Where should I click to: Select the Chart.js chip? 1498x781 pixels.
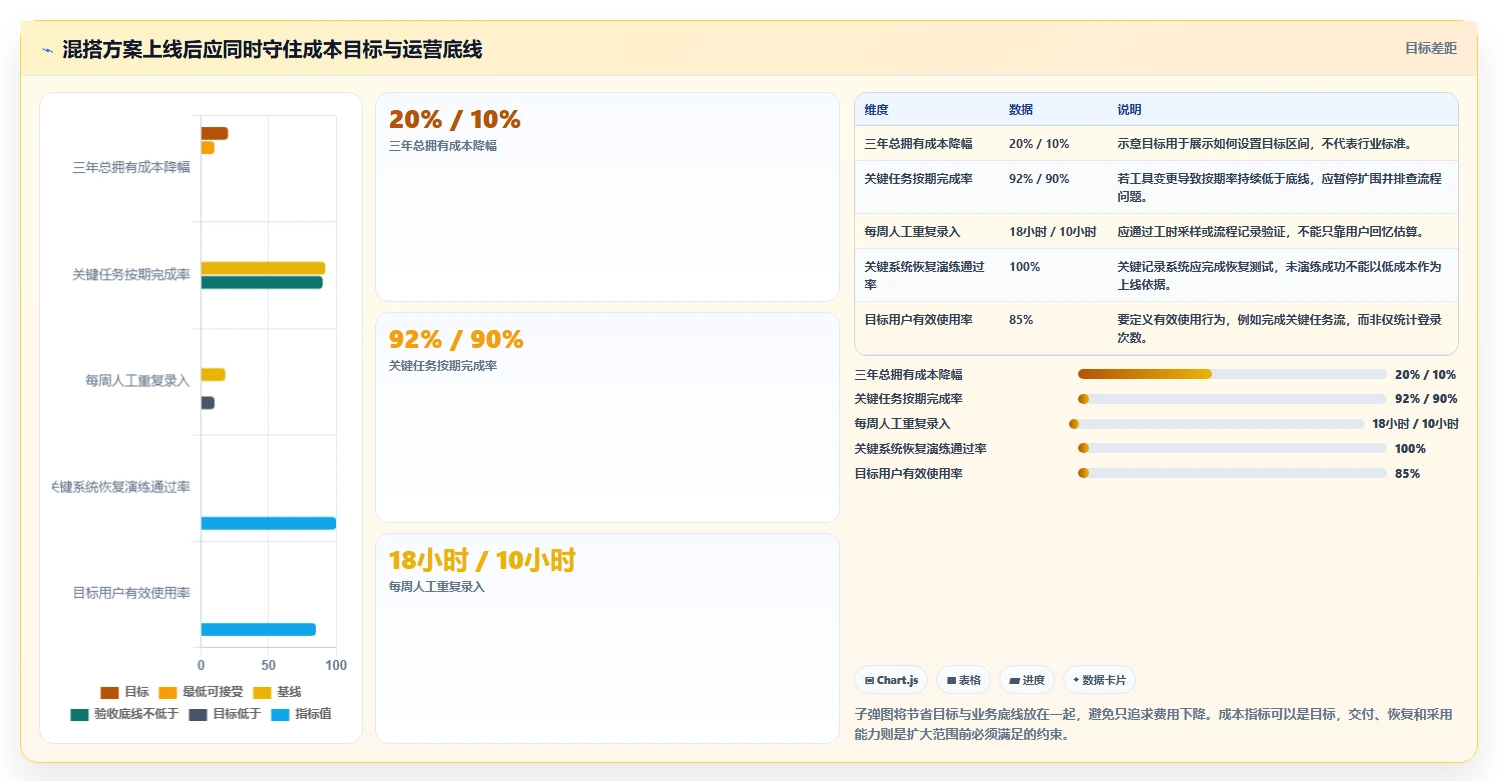(891, 680)
